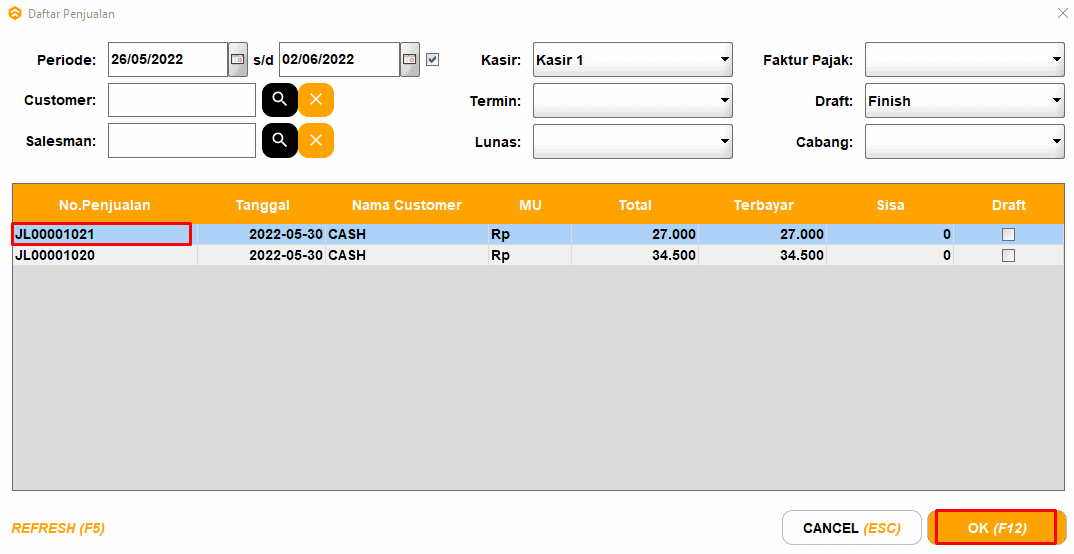Select sale row JL00001020
This screenshot has width=1074, height=554.
click(x=538, y=255)
